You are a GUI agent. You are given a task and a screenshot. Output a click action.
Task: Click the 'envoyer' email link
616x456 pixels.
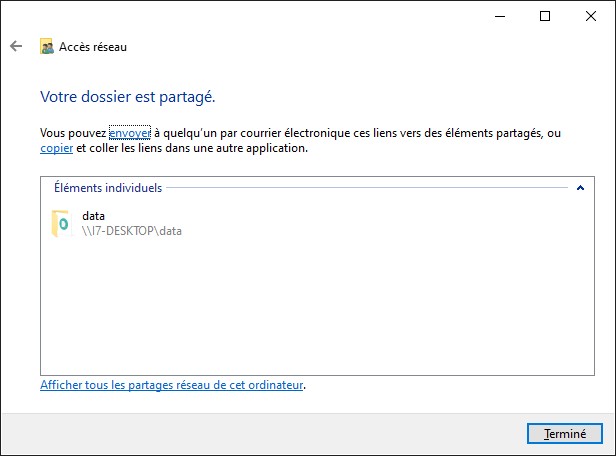[129, 132]
